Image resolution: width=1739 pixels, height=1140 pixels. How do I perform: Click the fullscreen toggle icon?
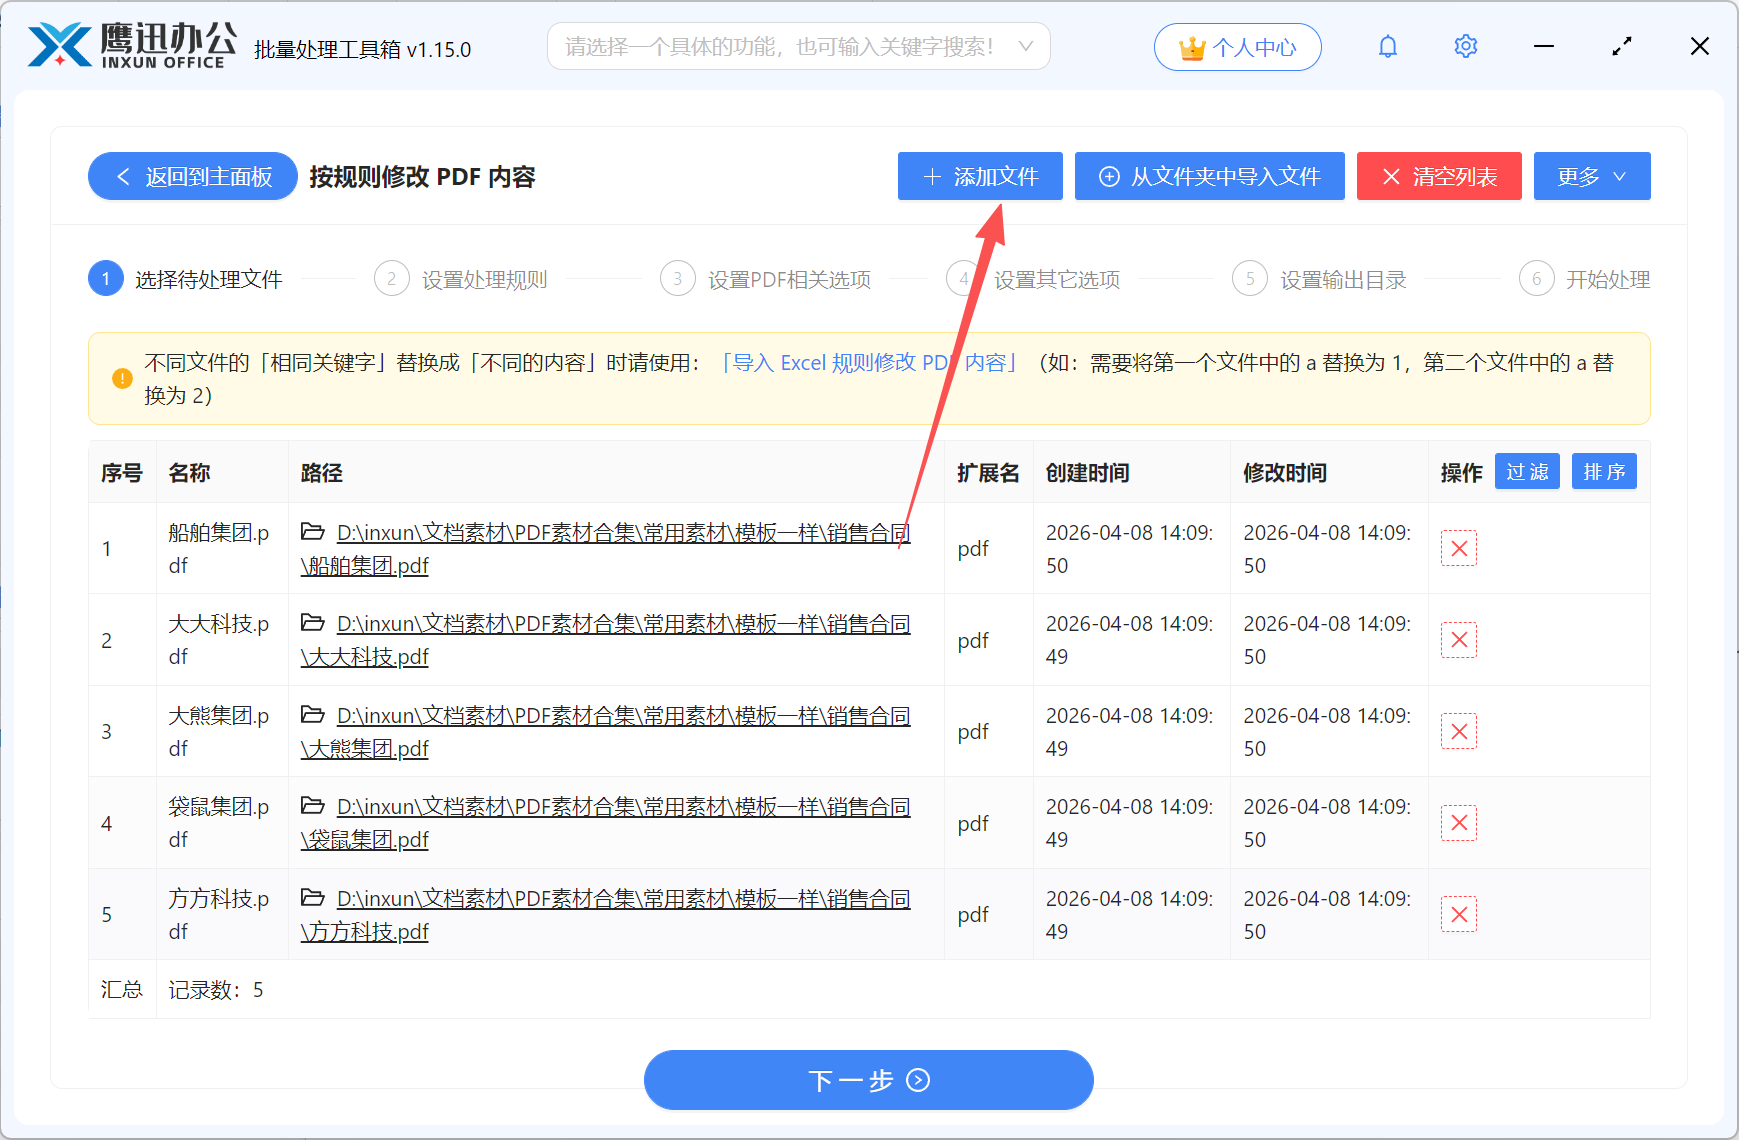pyautogui.click(x=1622, y=46)
